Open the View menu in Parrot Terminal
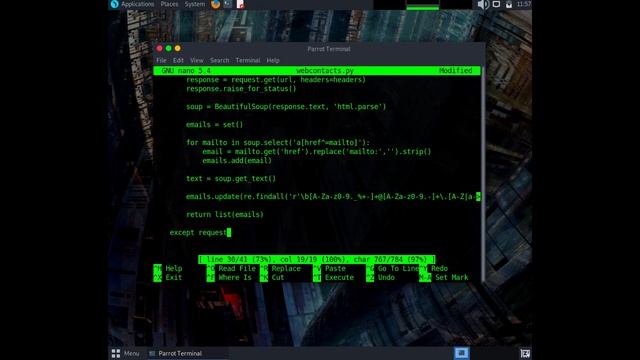 (x=196, y=60)
